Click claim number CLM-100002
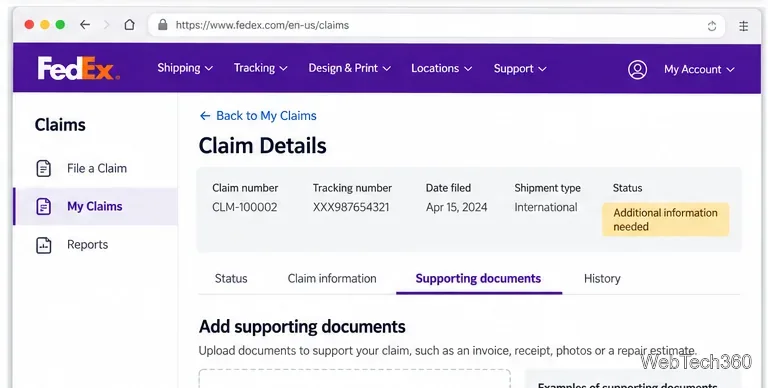Image resolution: width=768 pixels, height=388 pixels. [x=244, y=207]
